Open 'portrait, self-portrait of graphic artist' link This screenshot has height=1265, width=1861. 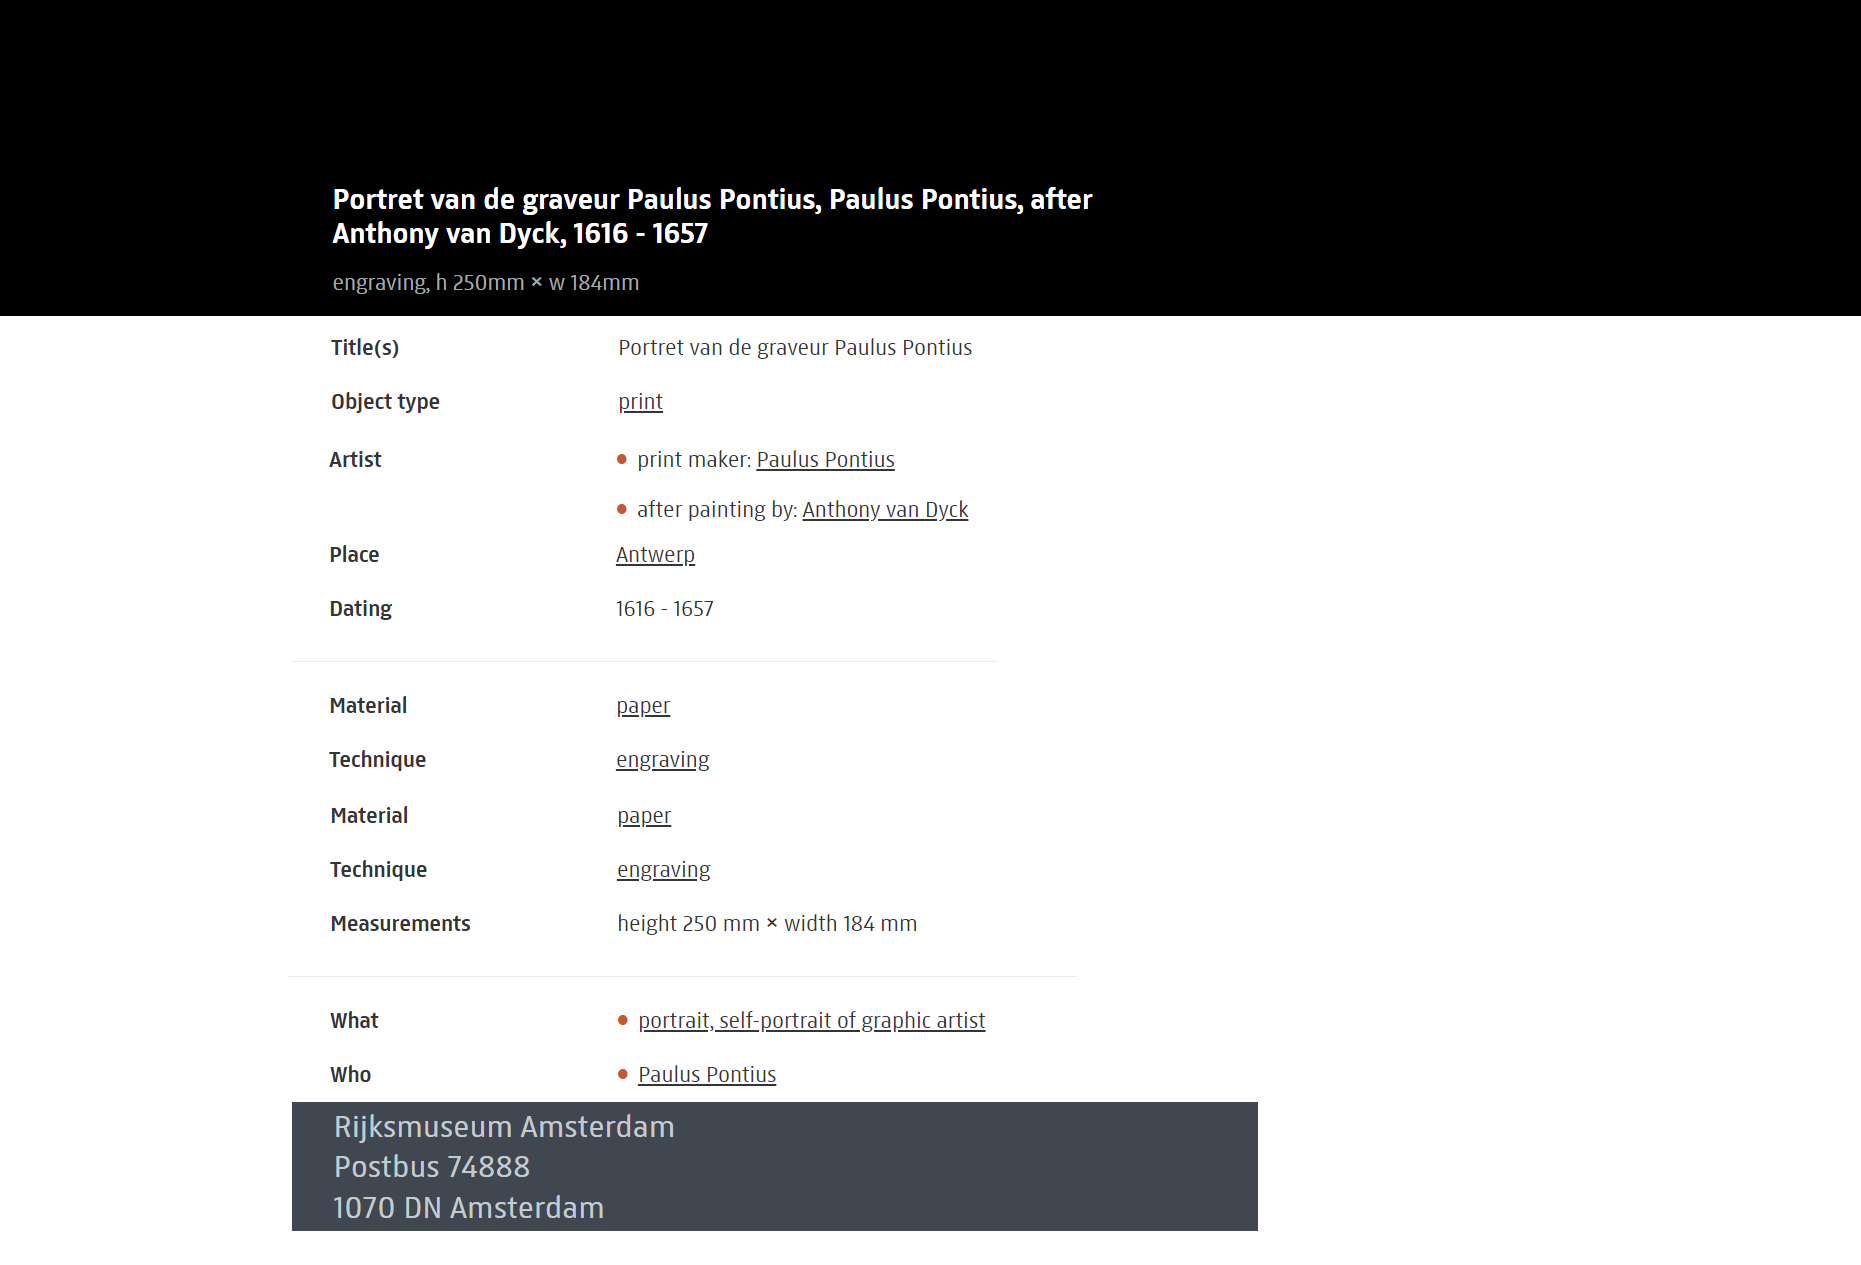point(811,1021)
